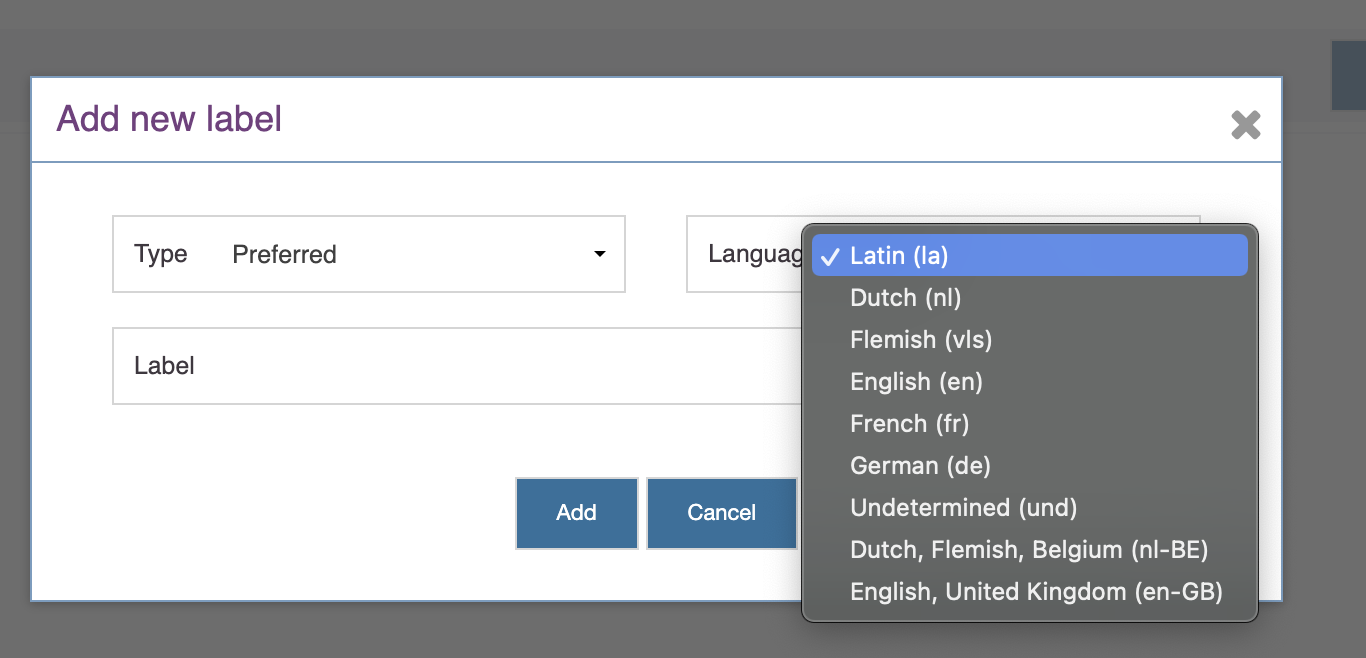This screenshot has height=658, width=1366.
Task: Cancel adding the new label
Action: [x=721, y=513]
